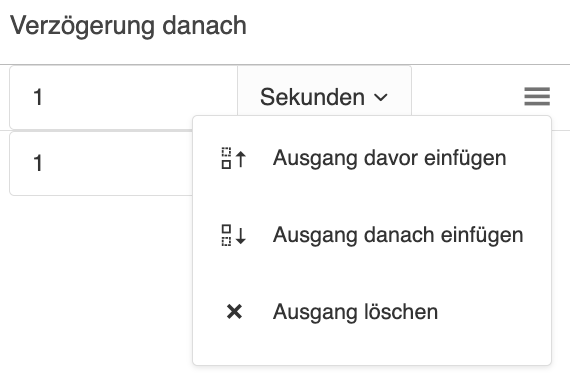Screen dimensions: 572x382
Task: Click the dotted square above solid square icon
Action: coord(226,158)
